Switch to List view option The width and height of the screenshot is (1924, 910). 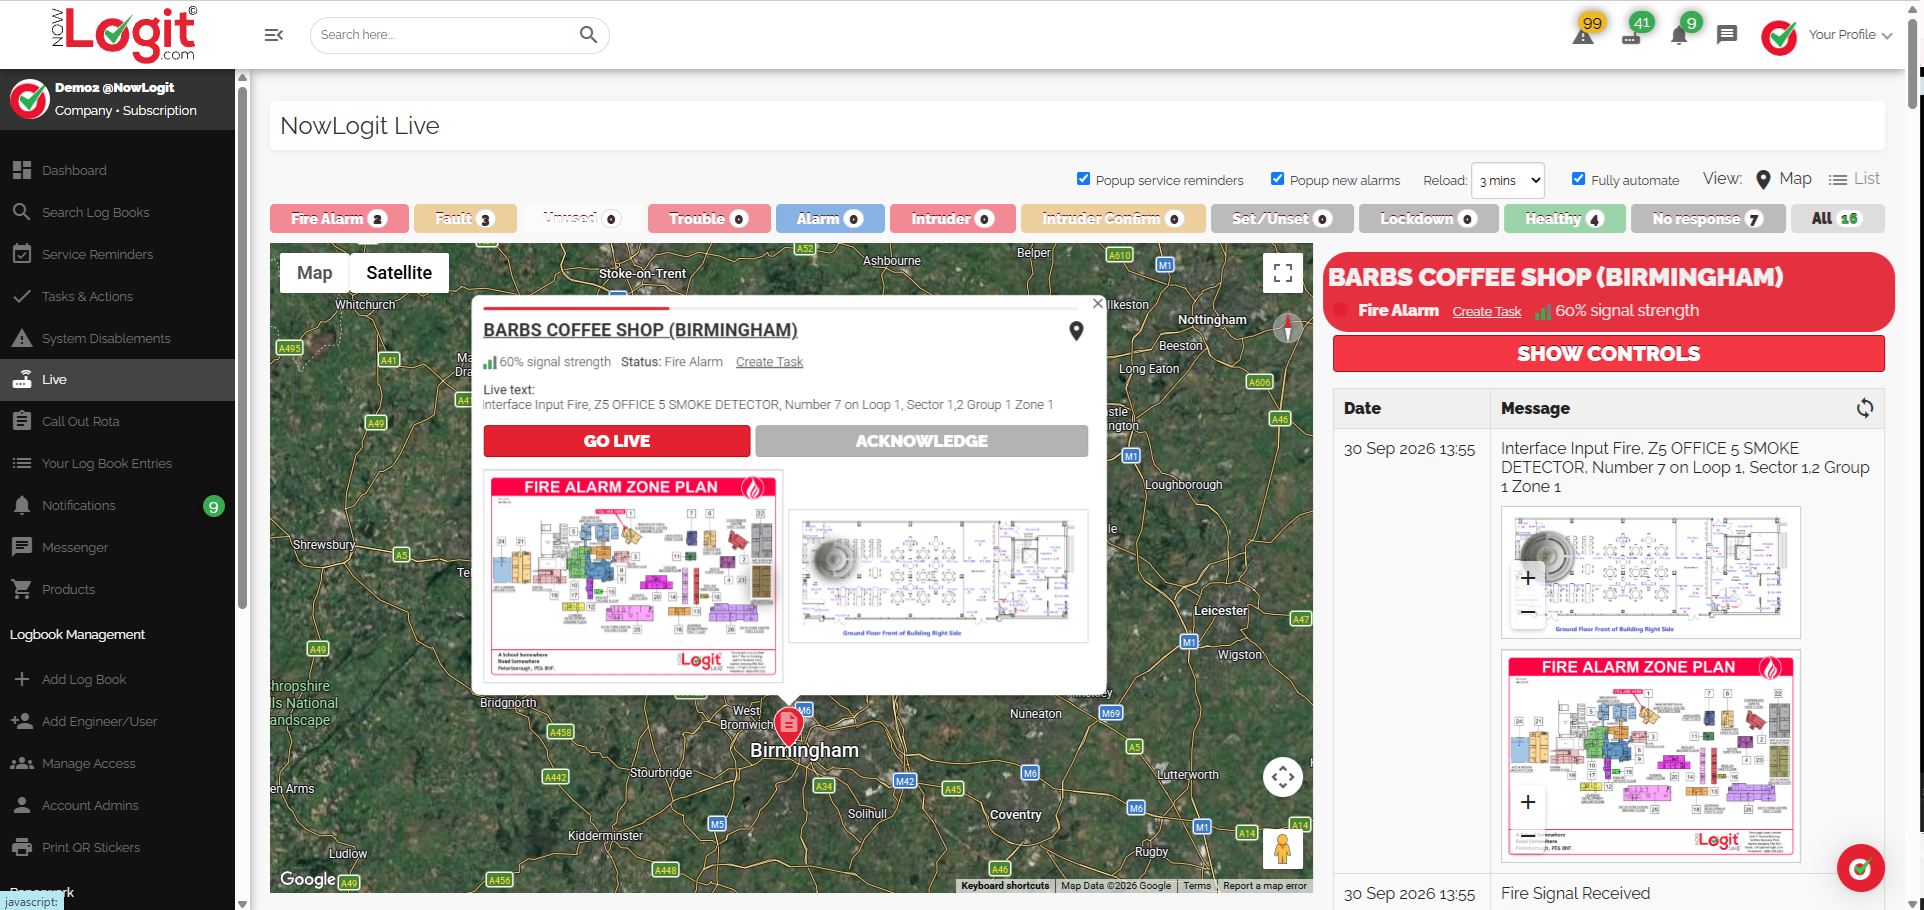[x=1854, y=179]
